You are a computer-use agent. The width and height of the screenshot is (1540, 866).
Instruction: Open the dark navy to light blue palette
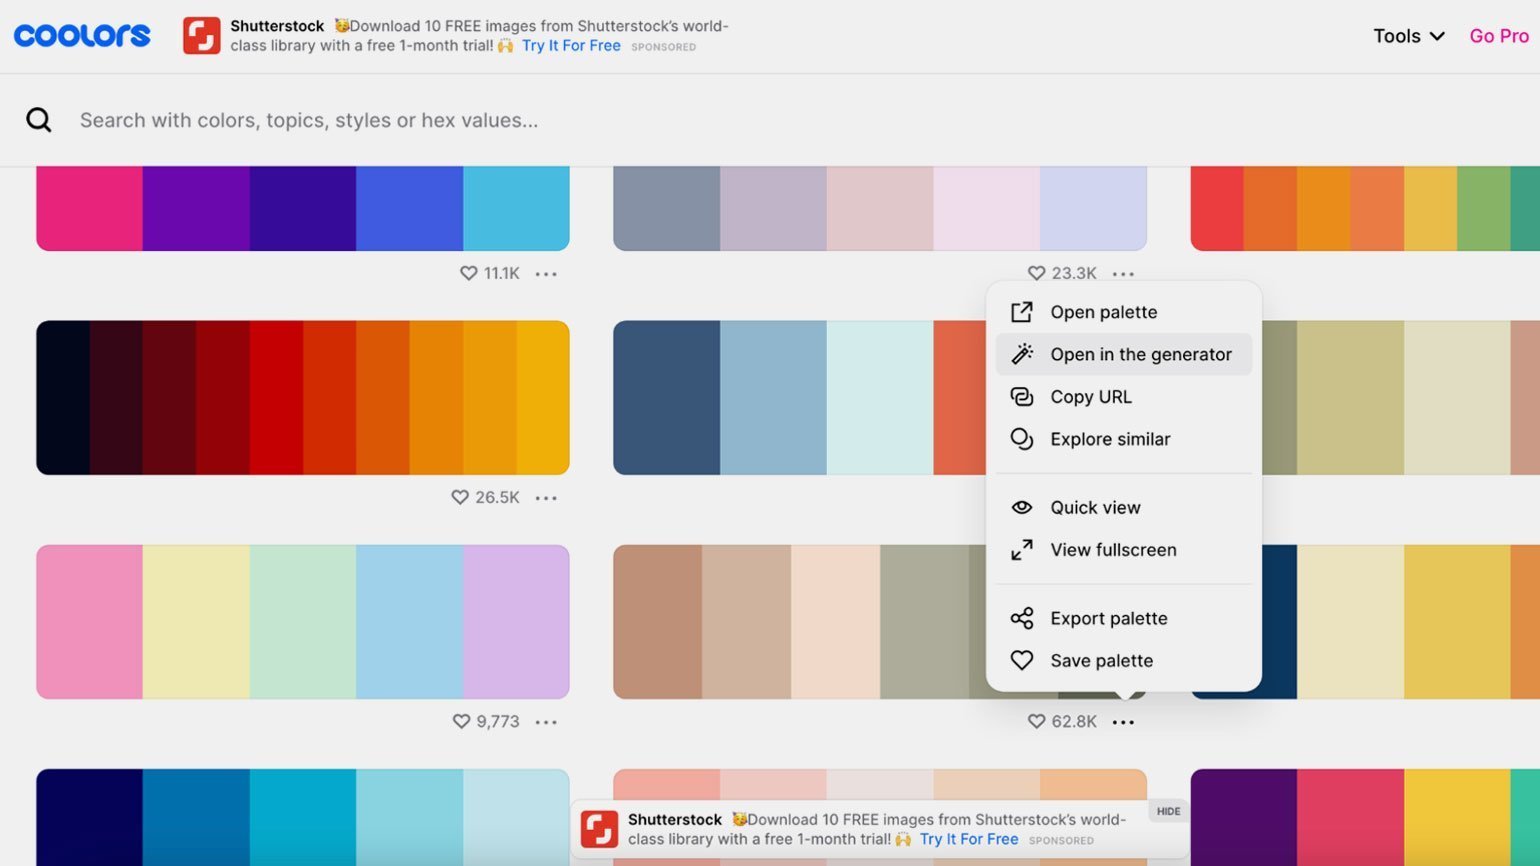point(303,817)
